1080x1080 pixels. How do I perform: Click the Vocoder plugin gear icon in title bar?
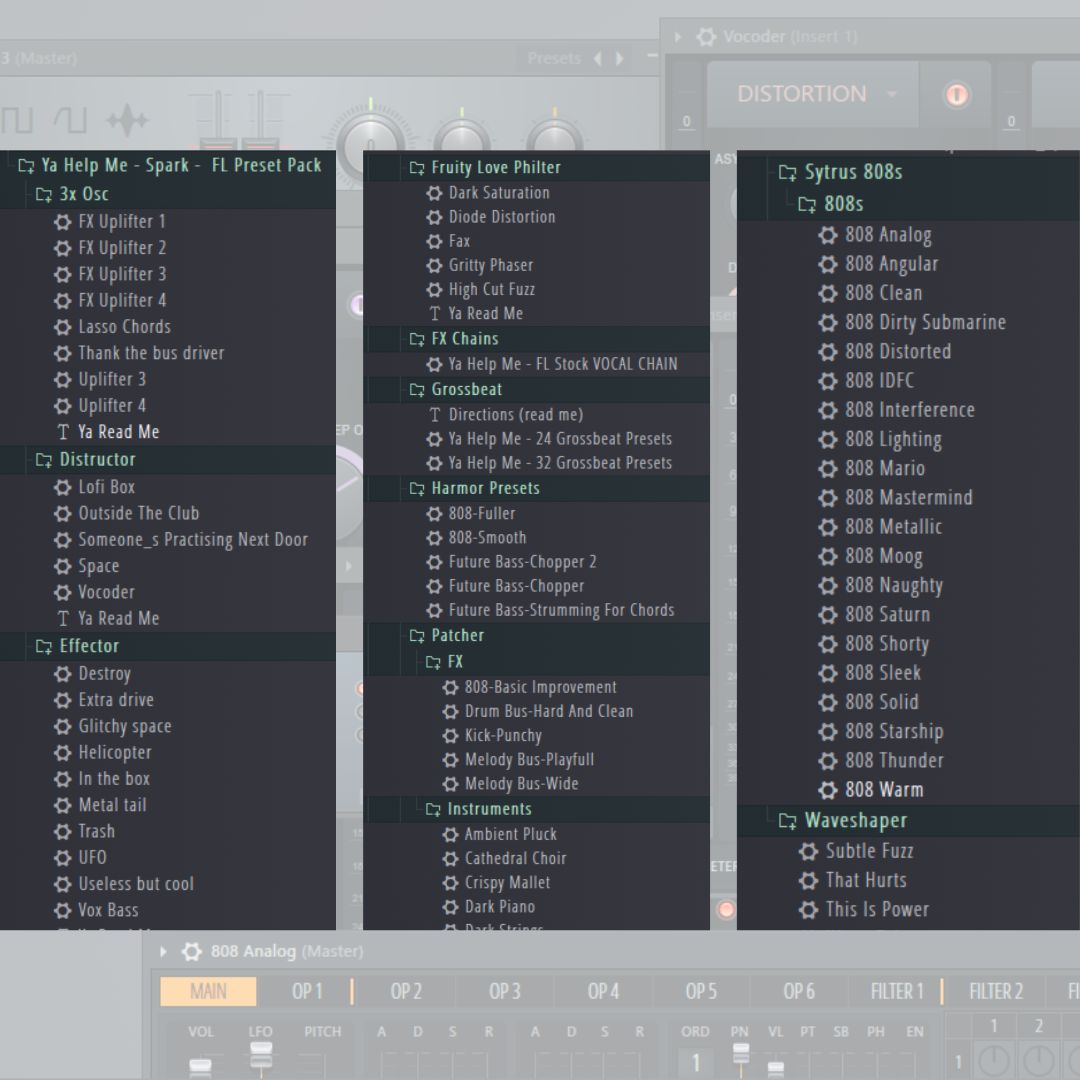706,37
